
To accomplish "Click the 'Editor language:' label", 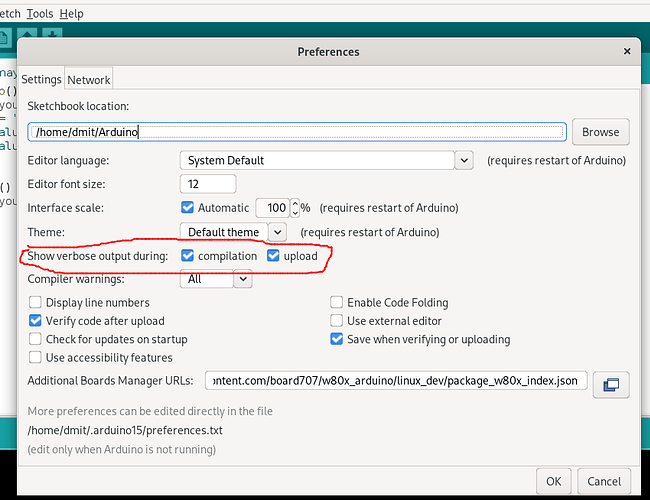I will click(x=68, y=160).
